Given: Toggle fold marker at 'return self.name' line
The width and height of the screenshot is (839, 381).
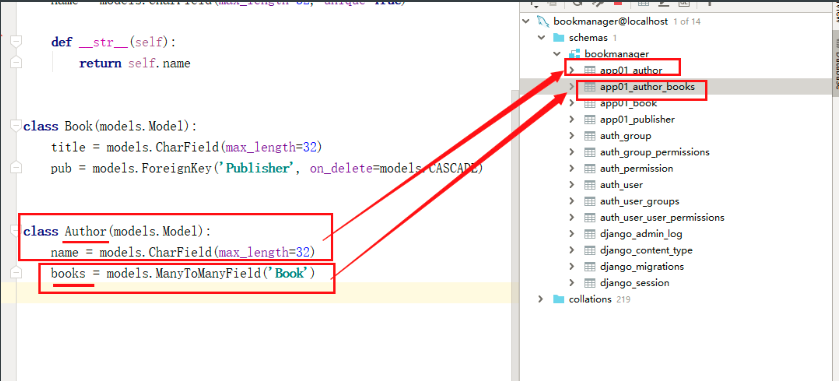Looking at the screenshot, I should tap(16, 63).
